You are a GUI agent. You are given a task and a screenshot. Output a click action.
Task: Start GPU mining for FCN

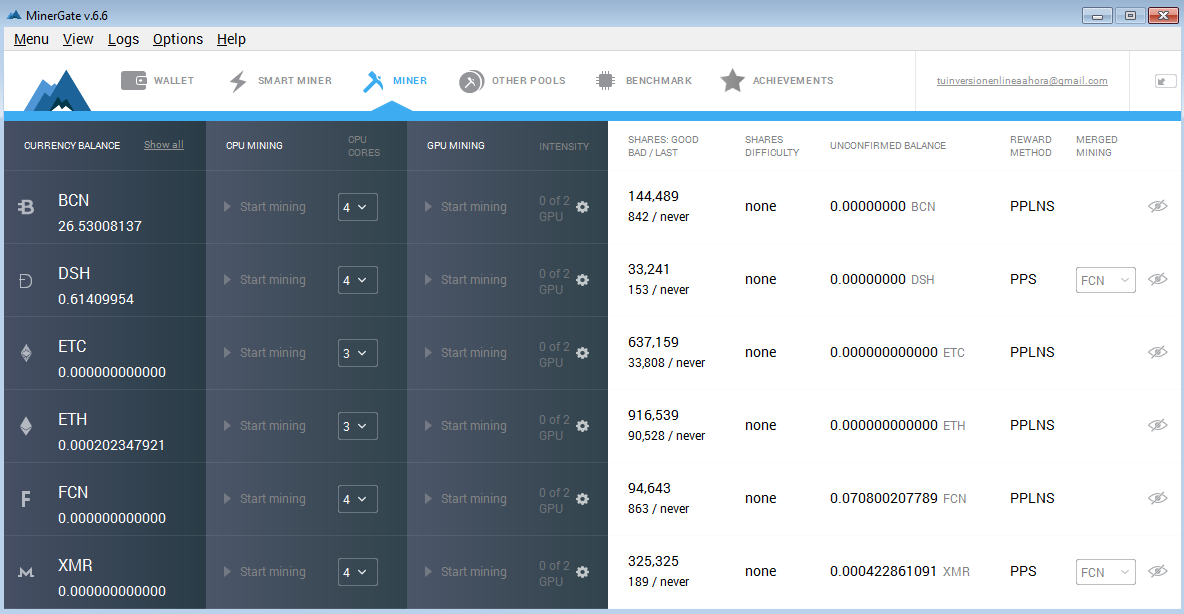(x=466, y=499)
